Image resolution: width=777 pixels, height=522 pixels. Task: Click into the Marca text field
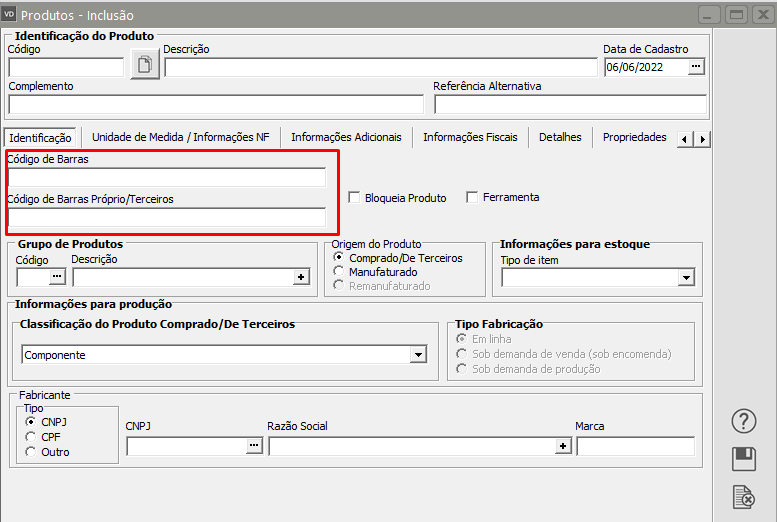coord(635,447)
